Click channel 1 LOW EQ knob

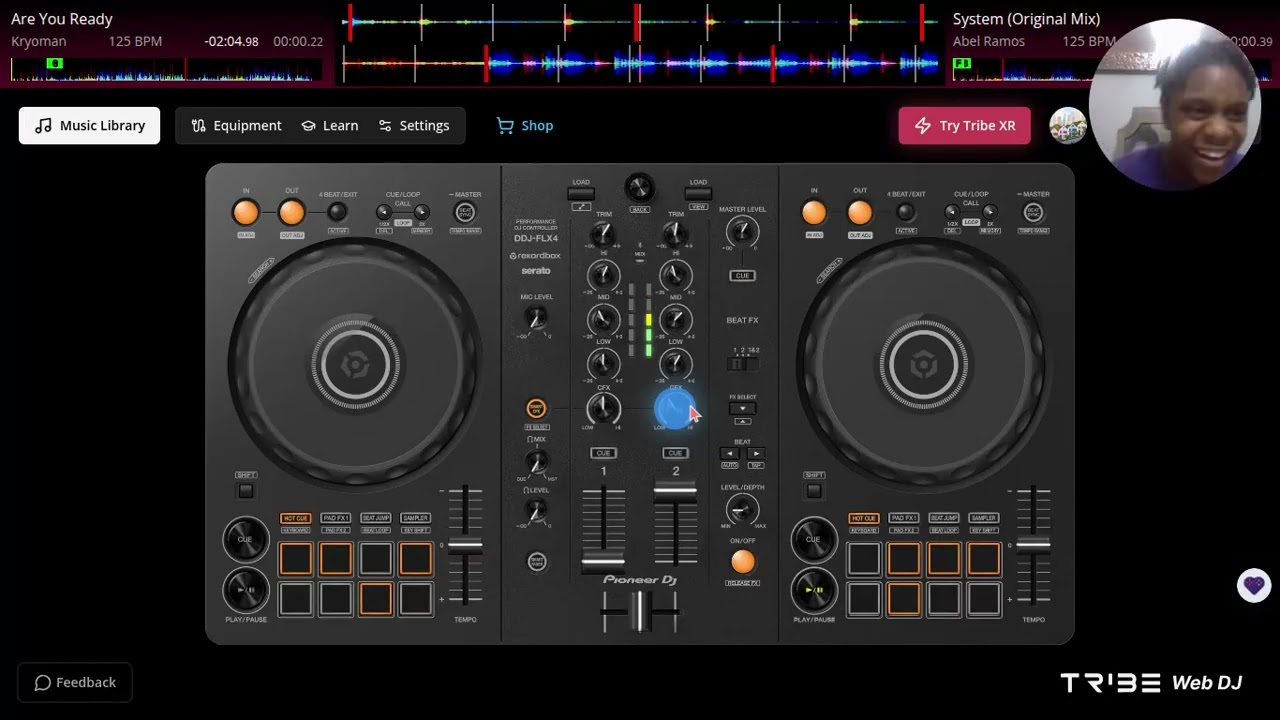coord(603,365)
